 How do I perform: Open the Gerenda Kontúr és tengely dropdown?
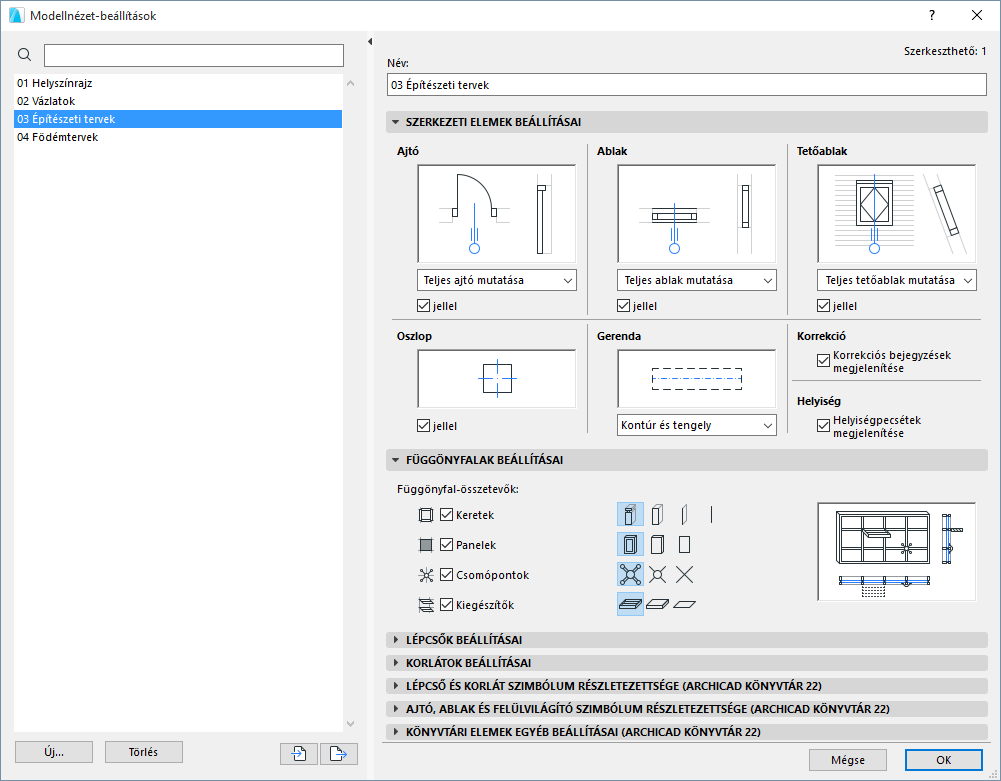pos(696,425)
